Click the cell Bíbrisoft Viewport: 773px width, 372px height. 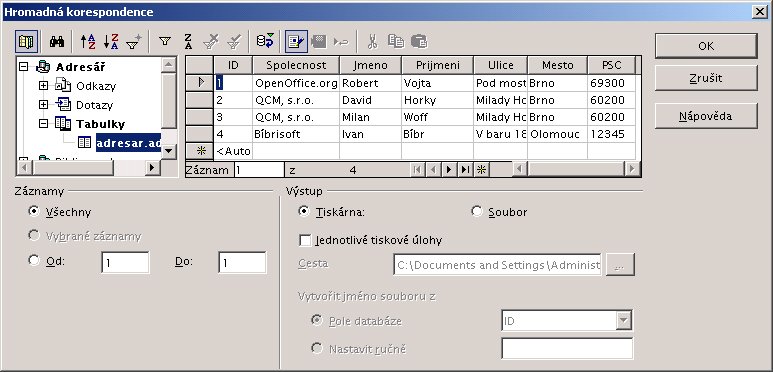click(x=296, y=134)
